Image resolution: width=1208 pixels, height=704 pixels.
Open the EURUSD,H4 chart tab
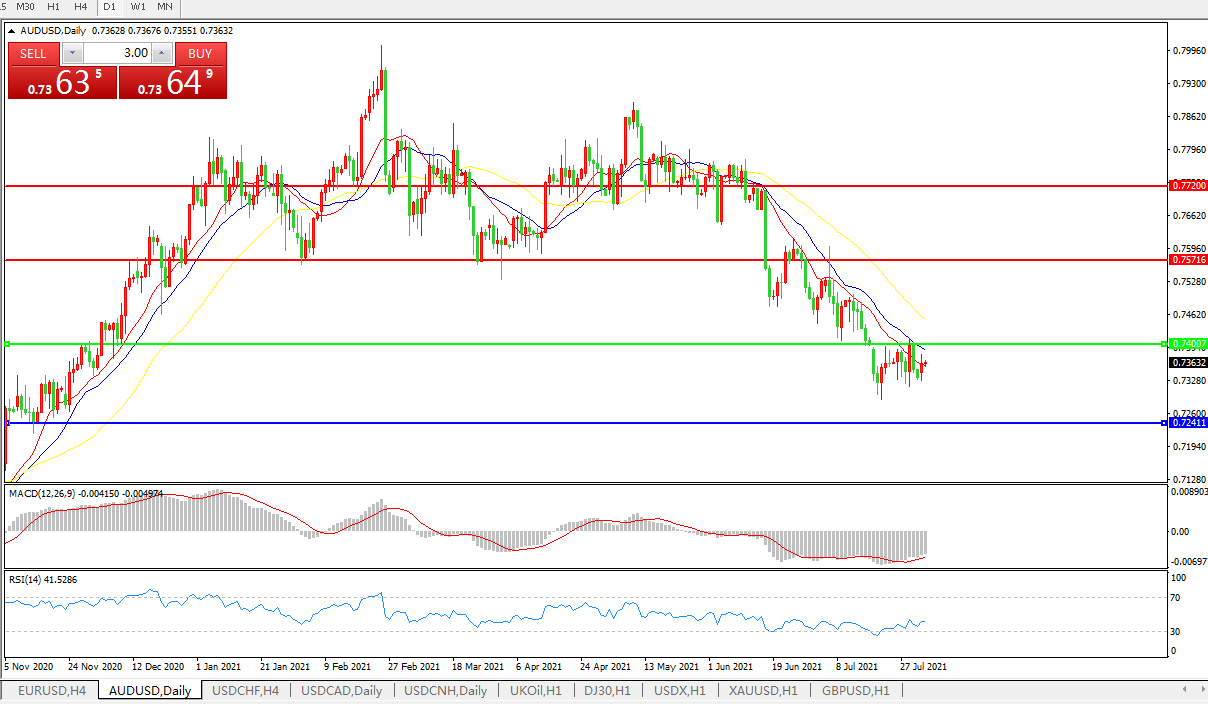tap(51, 691)
